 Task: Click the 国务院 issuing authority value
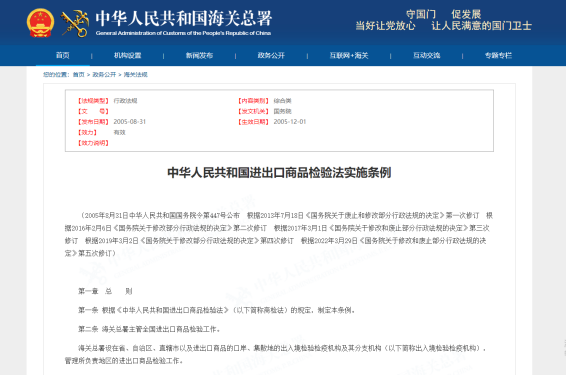click(x=282, y=111)
